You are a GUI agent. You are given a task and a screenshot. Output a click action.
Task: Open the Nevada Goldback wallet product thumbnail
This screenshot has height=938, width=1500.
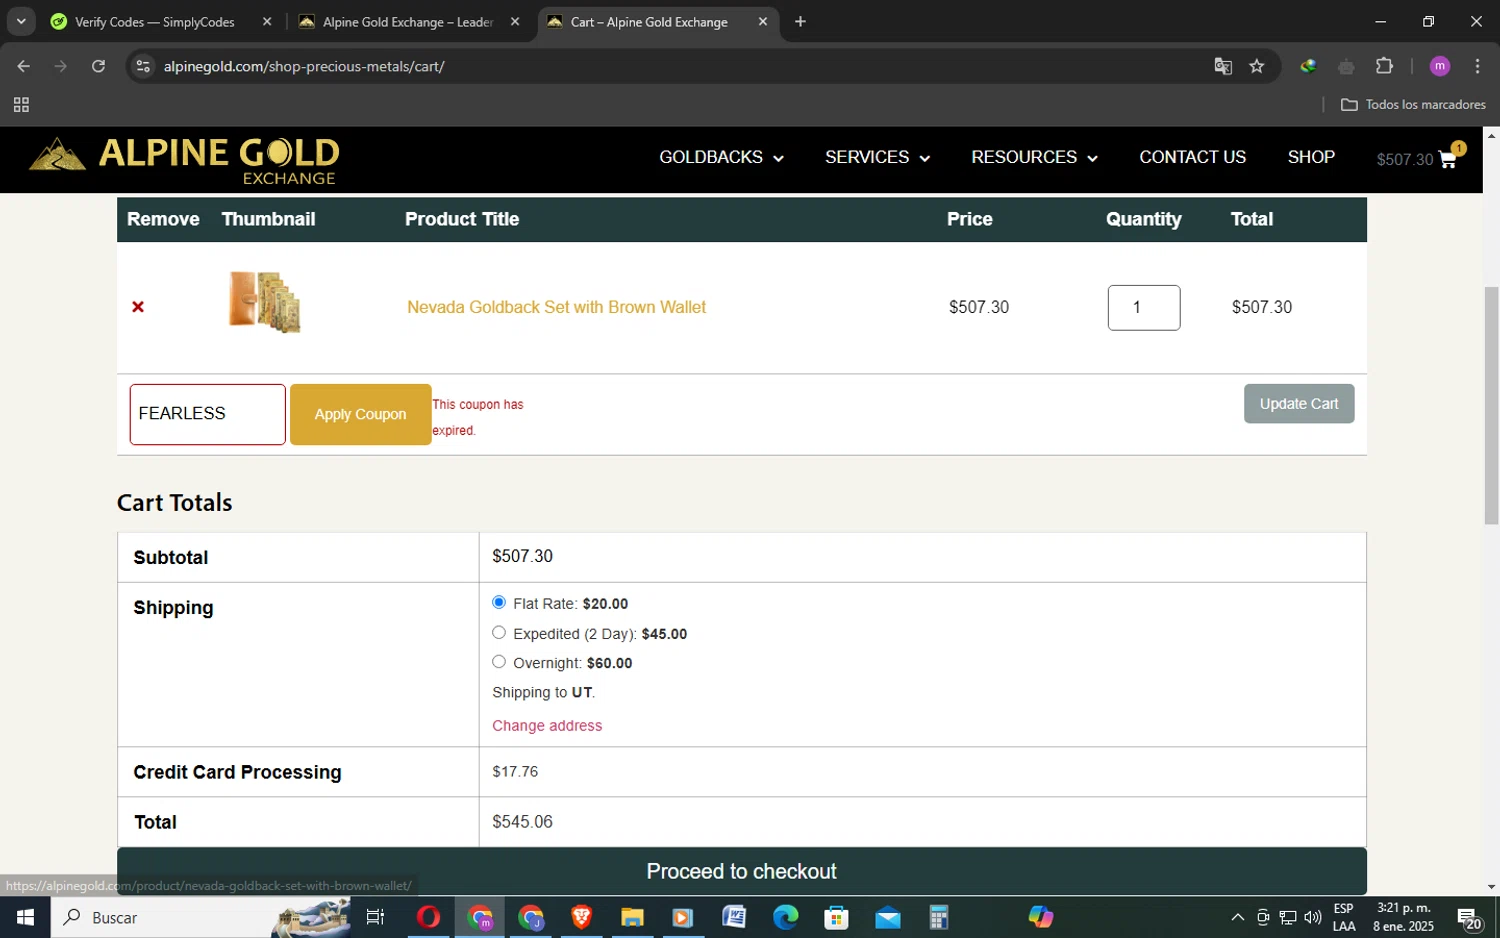265,301
